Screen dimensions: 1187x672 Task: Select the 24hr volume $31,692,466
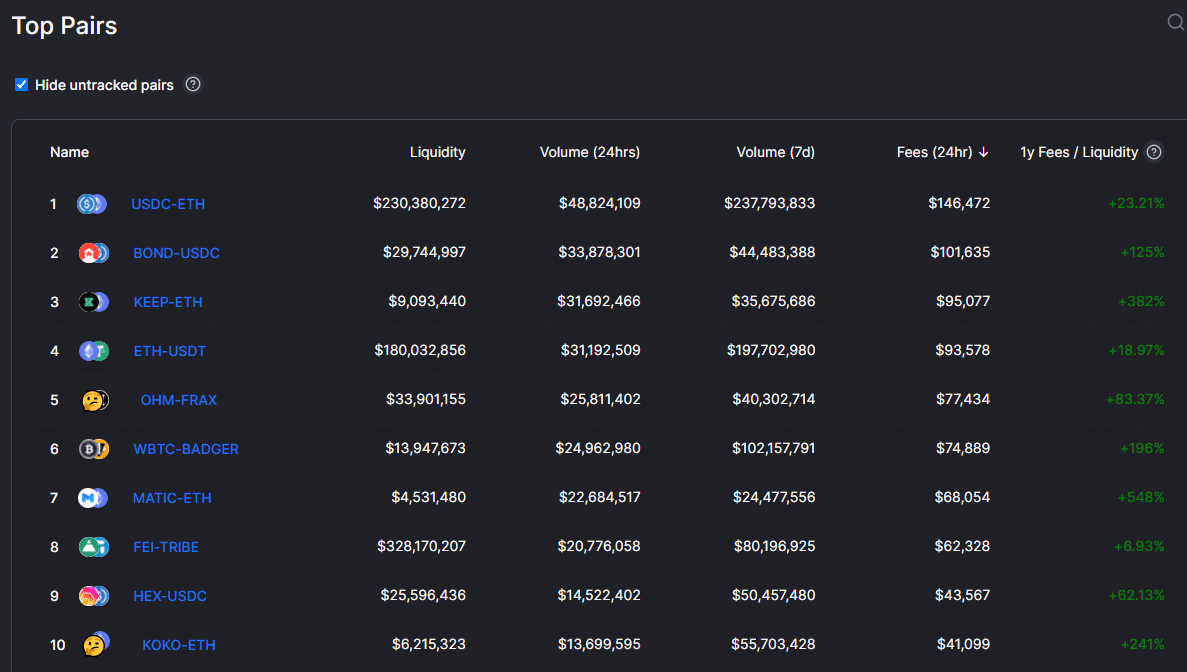tap(599, 301)
